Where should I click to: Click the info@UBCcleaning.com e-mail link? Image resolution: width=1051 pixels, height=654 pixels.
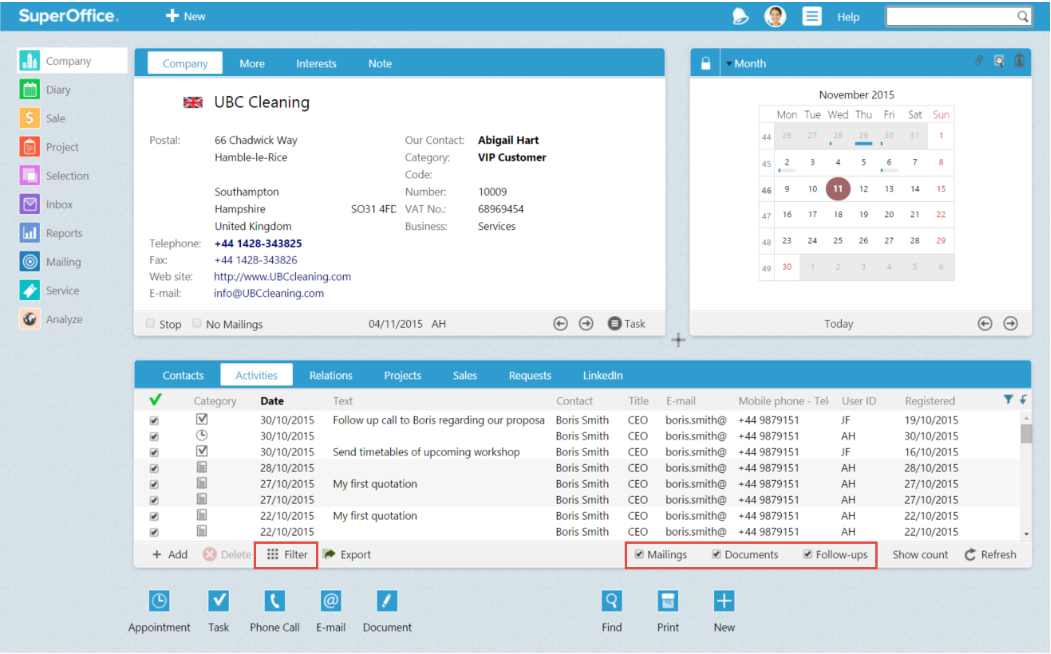point(269,293)
